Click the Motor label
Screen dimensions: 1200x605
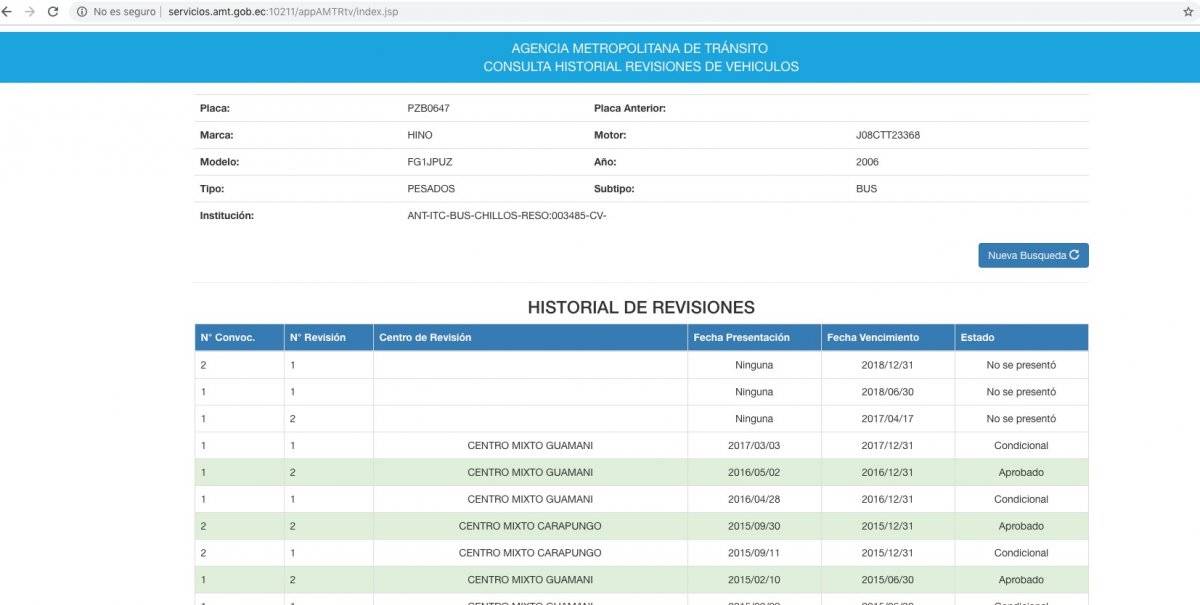610,135
